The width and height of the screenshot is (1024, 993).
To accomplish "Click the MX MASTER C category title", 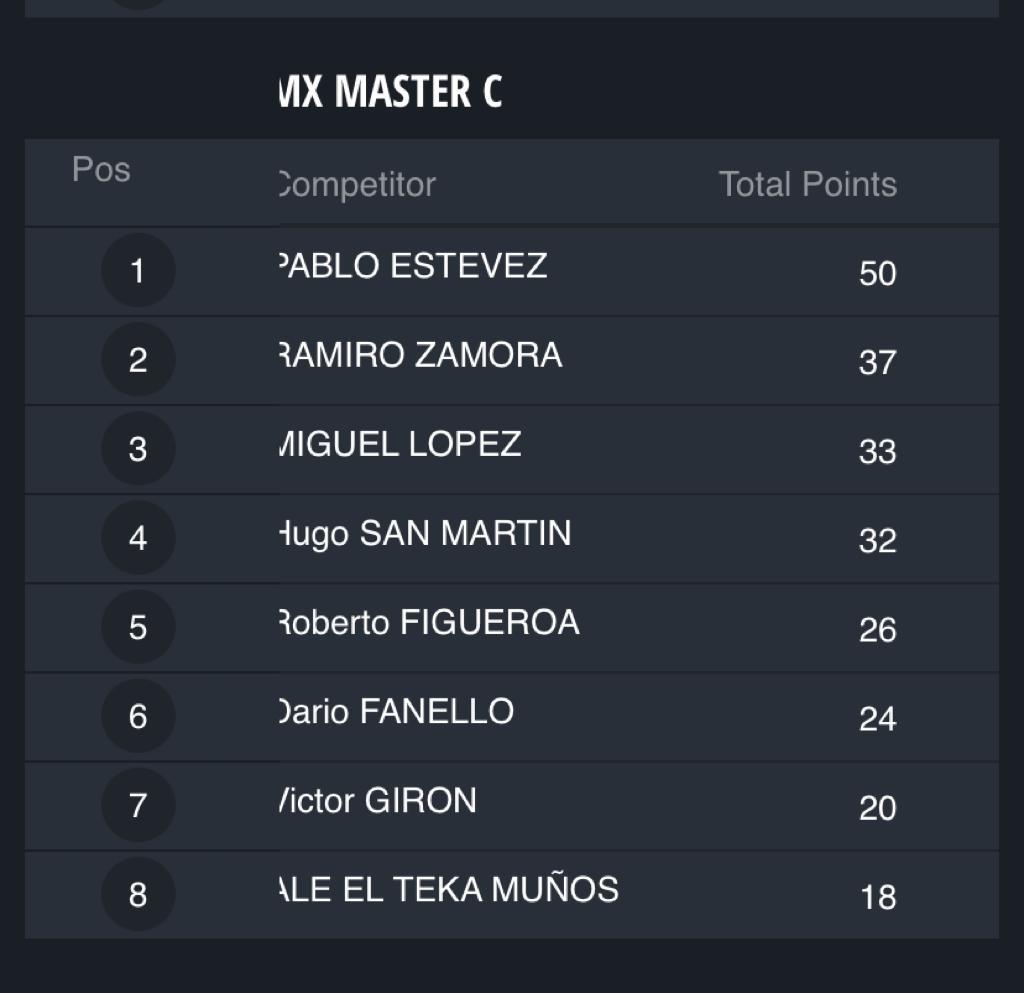I will pyautogui.click(x=388, y=92).
